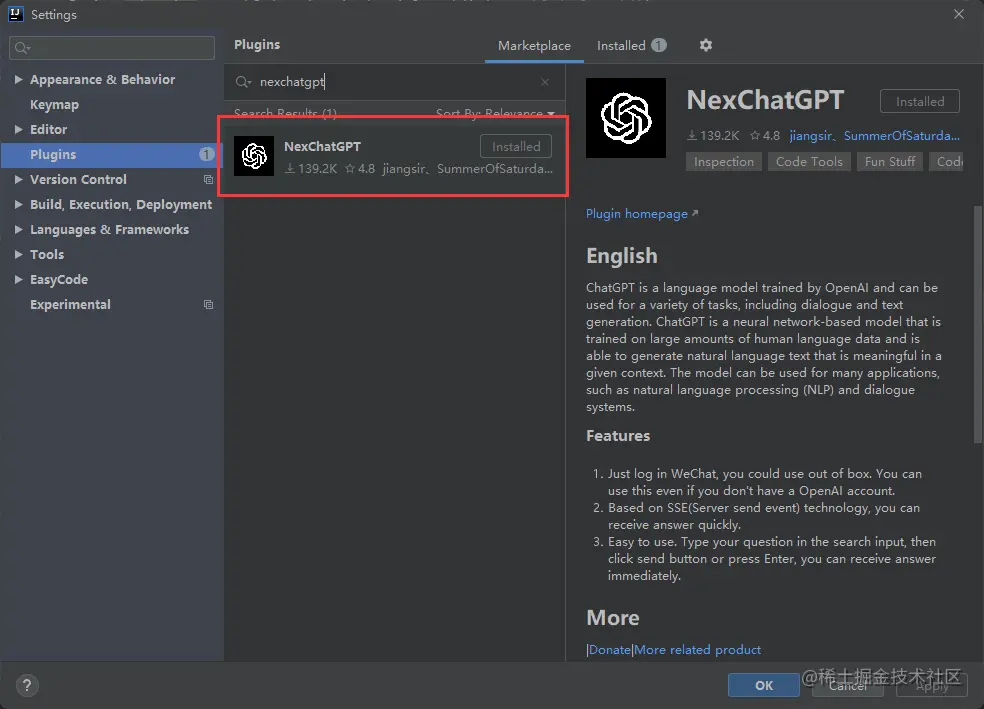Select NexChatGPT name in search results
This screenshot has width=984, height=709.
pos(322,146)
